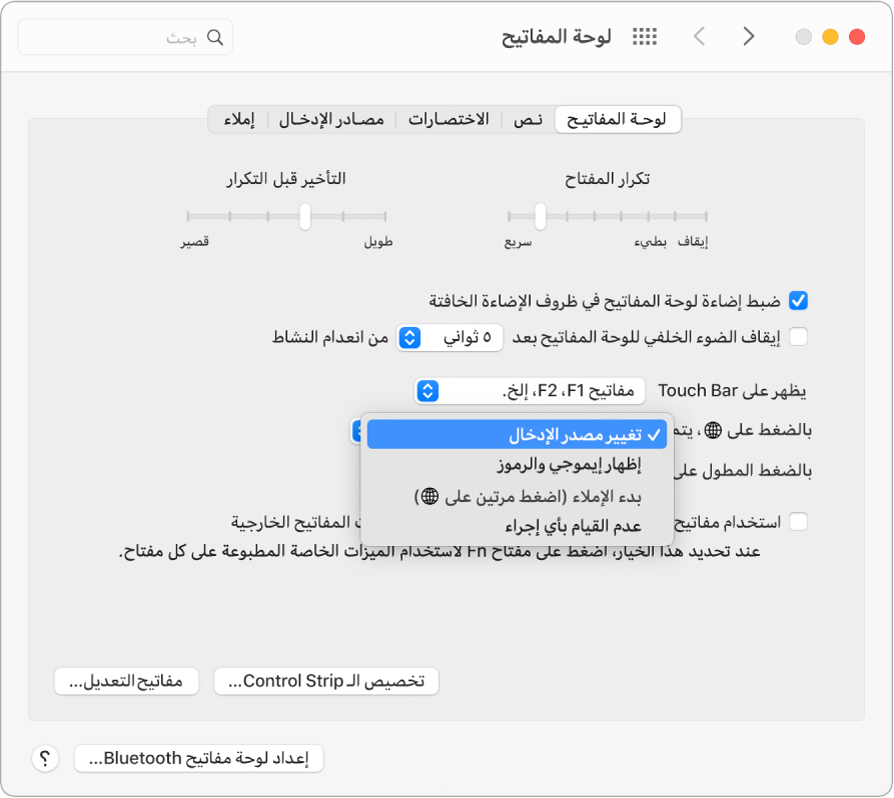This screenshot has height=798, width=894.
Task: Open تخصيص الـ Control Strip
Action: [326, 681]
